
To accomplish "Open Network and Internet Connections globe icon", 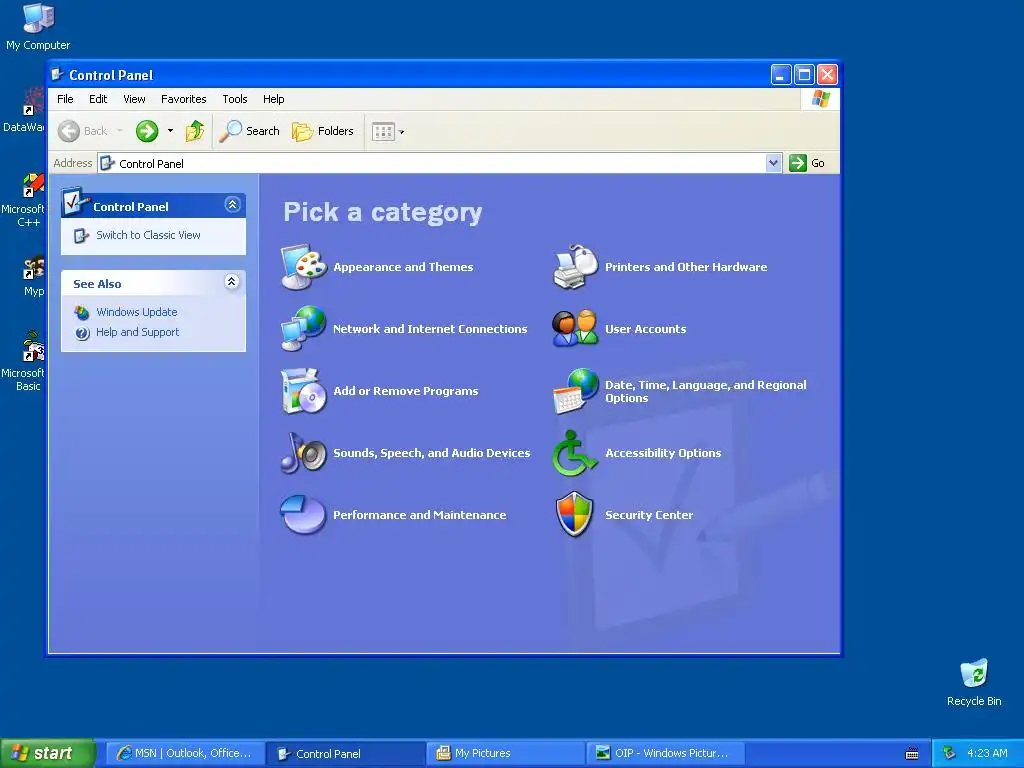I will click(x=304, y=328).
